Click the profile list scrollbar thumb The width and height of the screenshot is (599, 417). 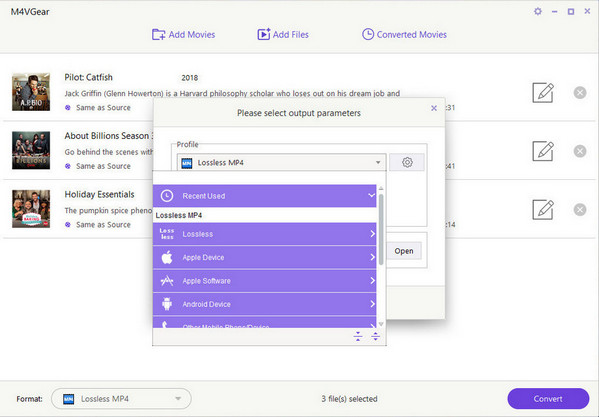point(381,230)
